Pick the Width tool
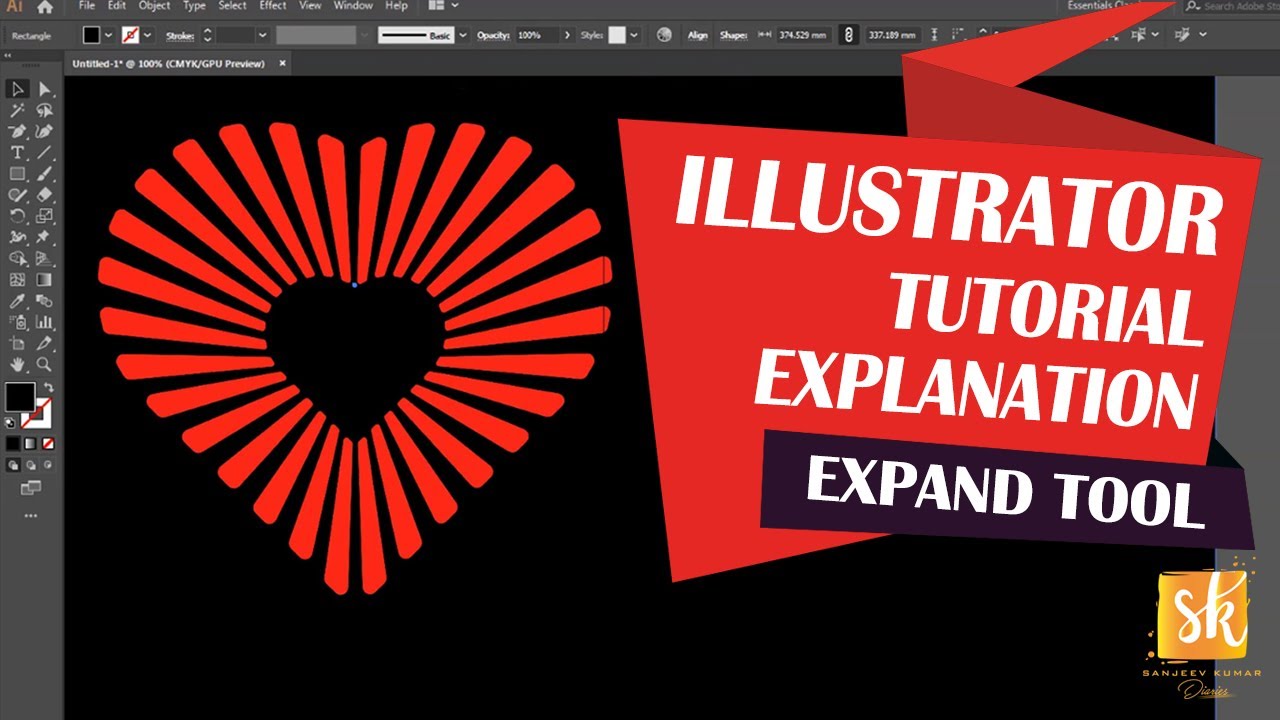 tap(18, 237)
